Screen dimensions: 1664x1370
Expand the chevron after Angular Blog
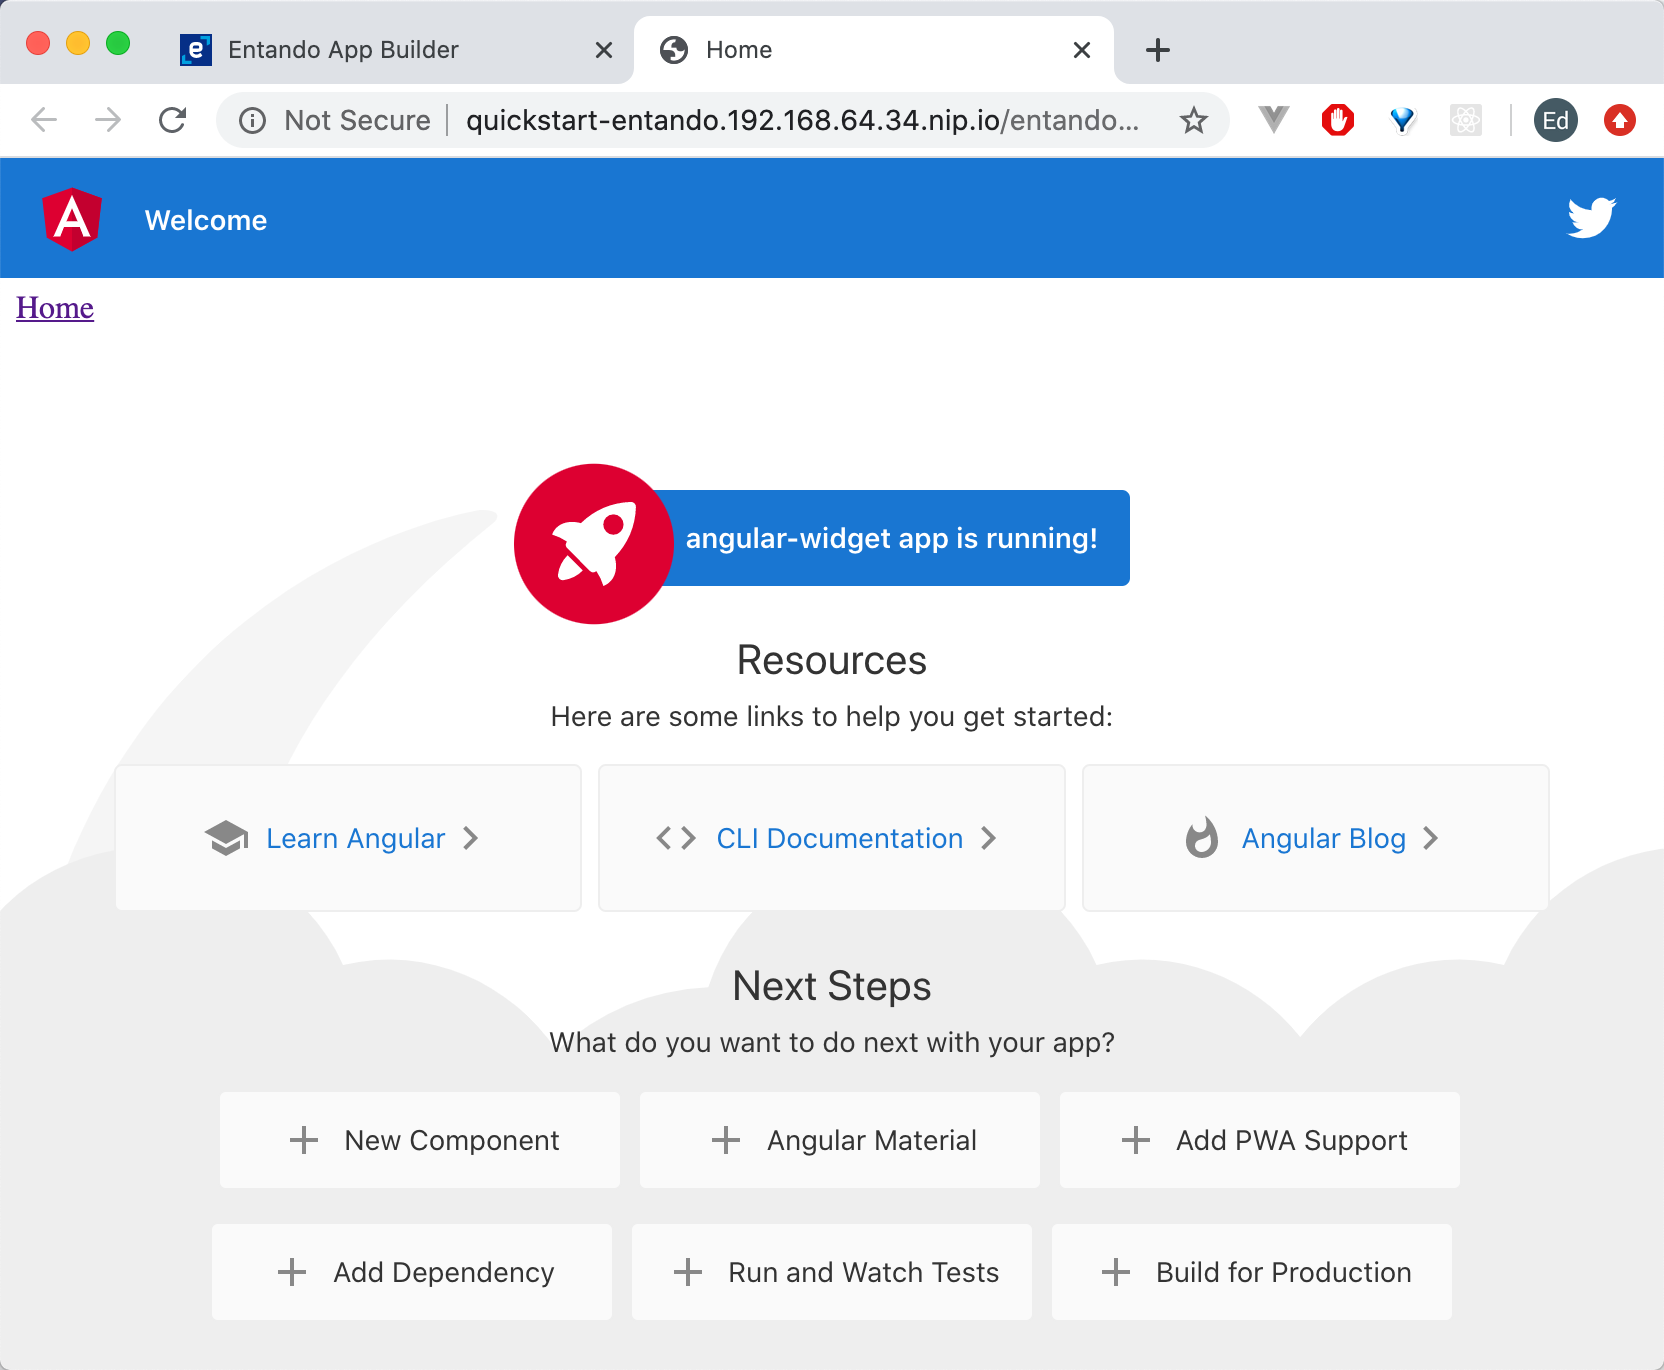[1432, 839]
